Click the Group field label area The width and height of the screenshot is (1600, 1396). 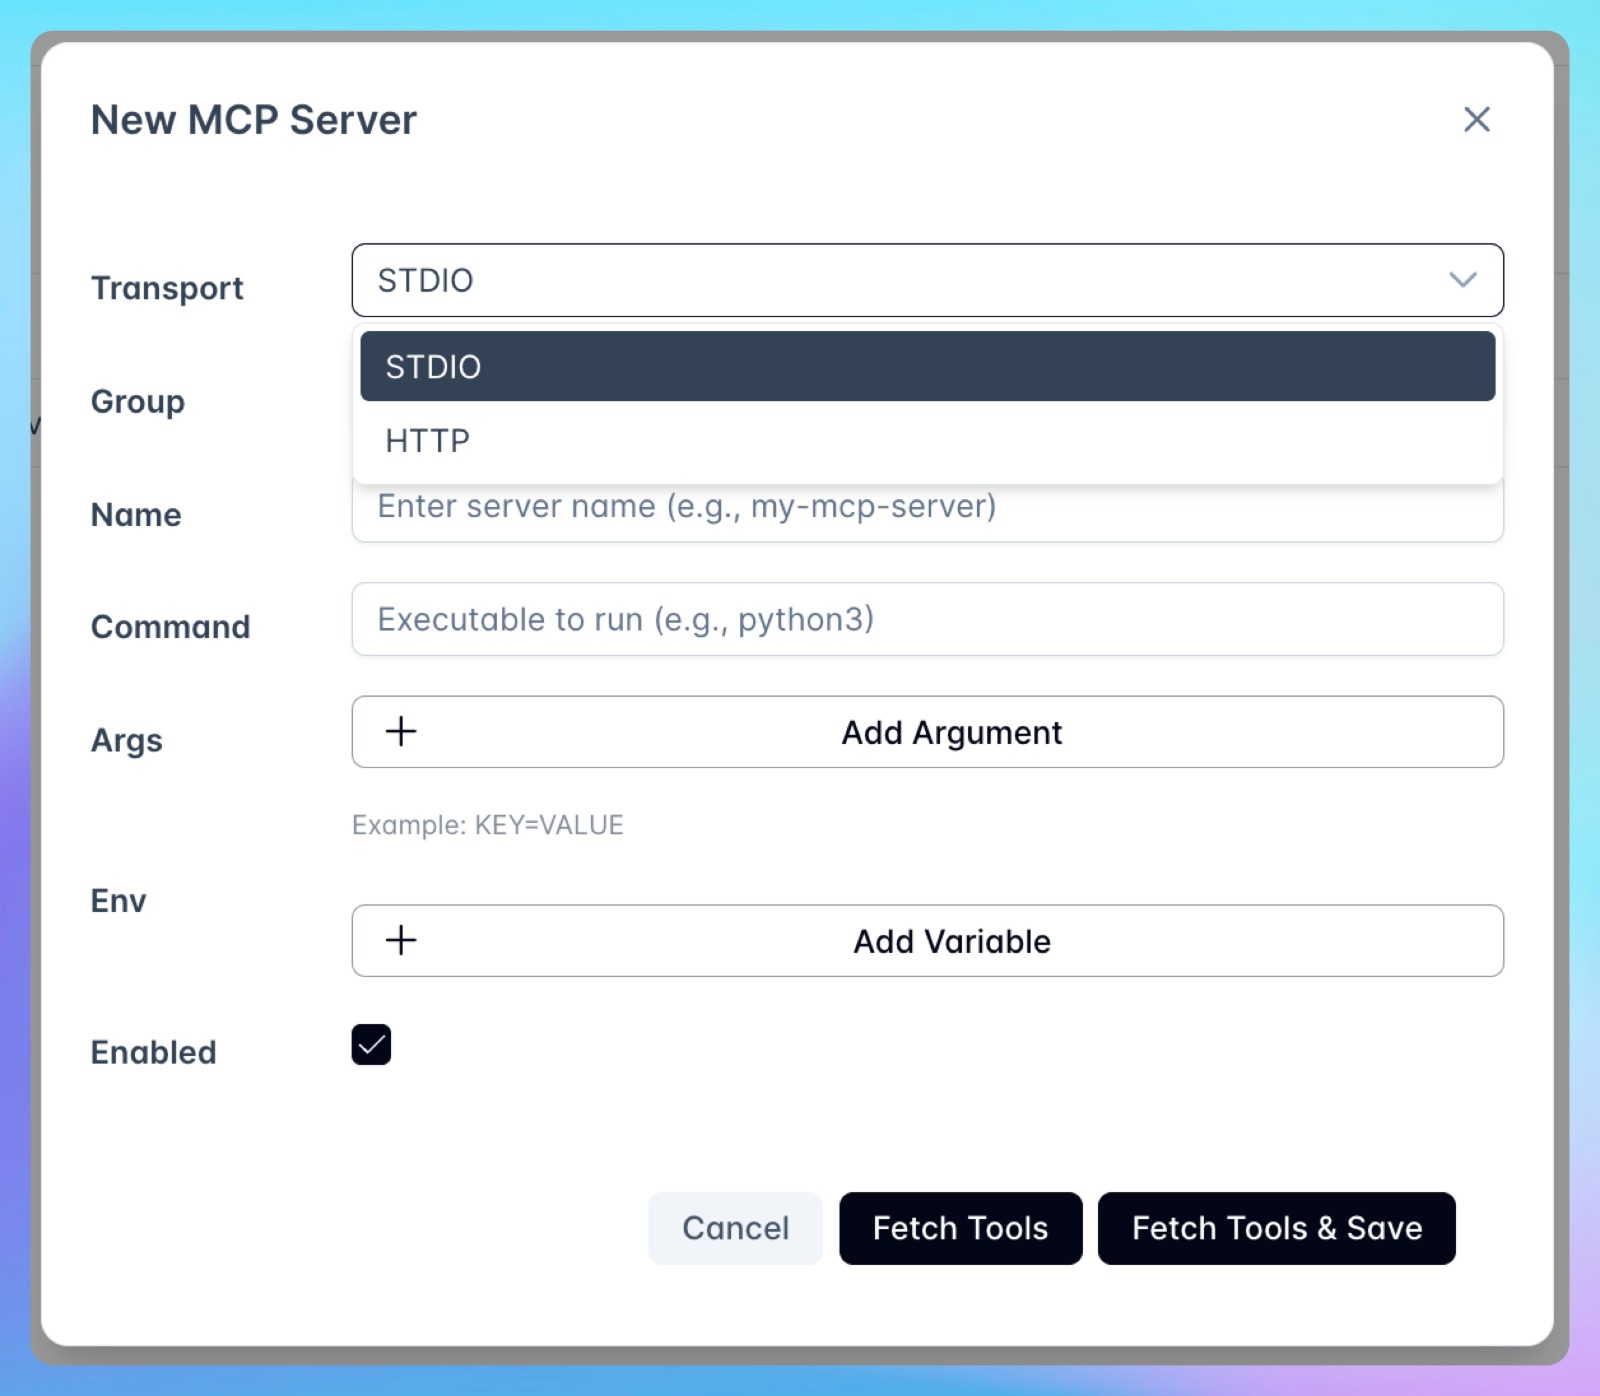coord(137,402)
